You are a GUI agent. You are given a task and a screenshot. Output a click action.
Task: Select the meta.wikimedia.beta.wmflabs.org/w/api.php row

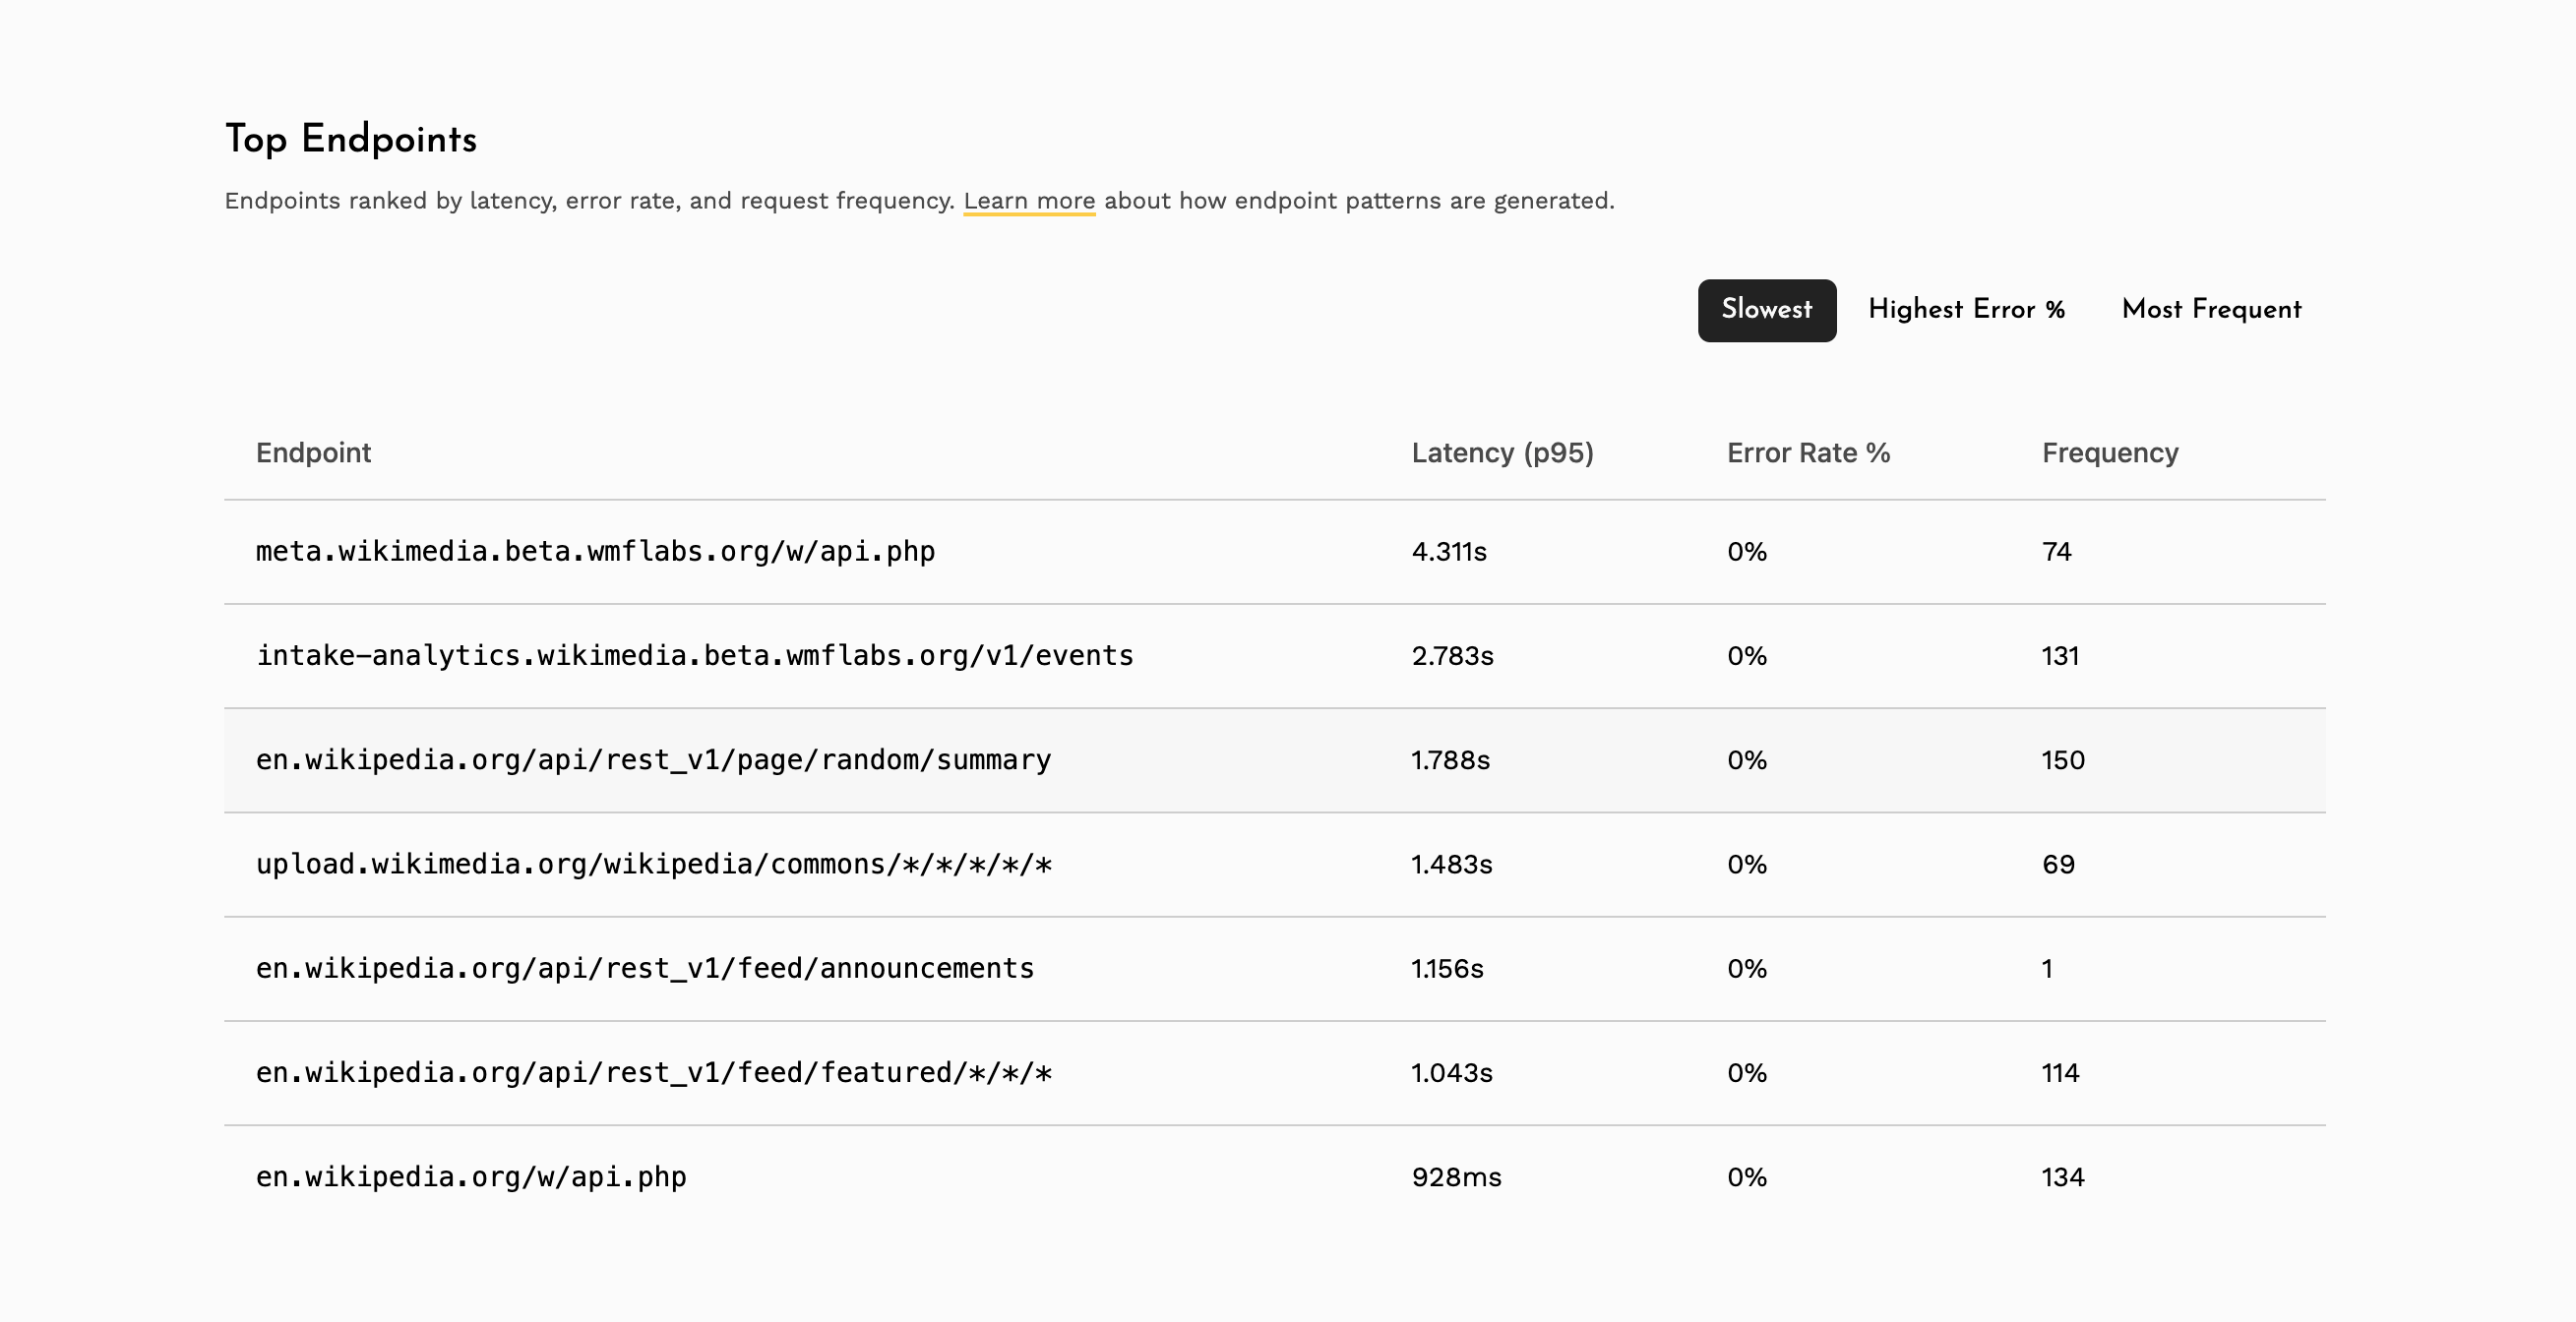tap(596, 551)
